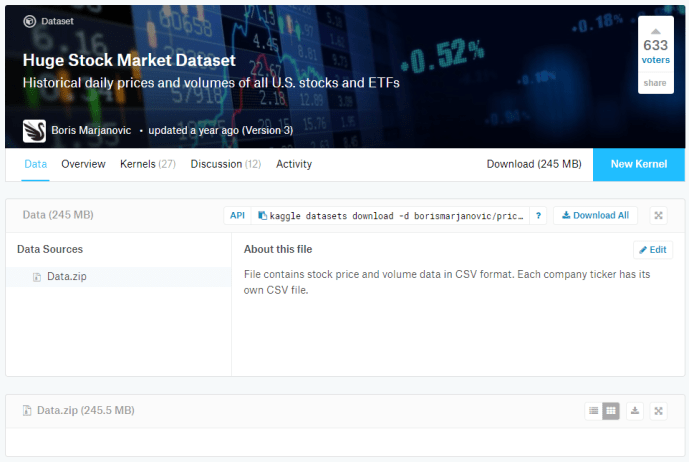Open the Kernels (27) tab
689x462 pixels.
pyautogui.click(x=148, y=164)
